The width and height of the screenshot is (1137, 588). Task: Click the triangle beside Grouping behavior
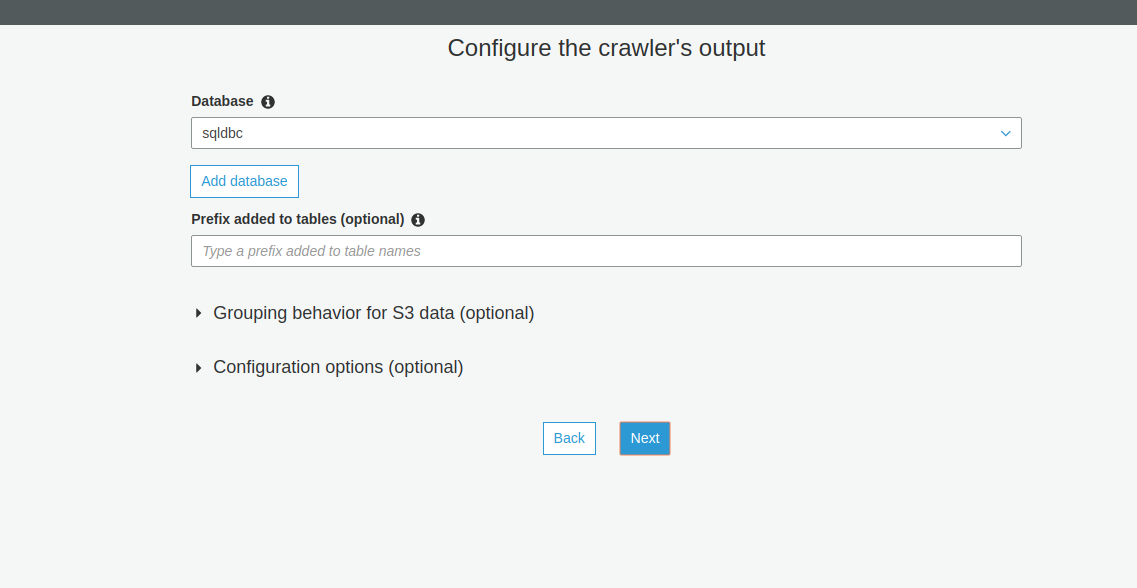click(198, 314)
